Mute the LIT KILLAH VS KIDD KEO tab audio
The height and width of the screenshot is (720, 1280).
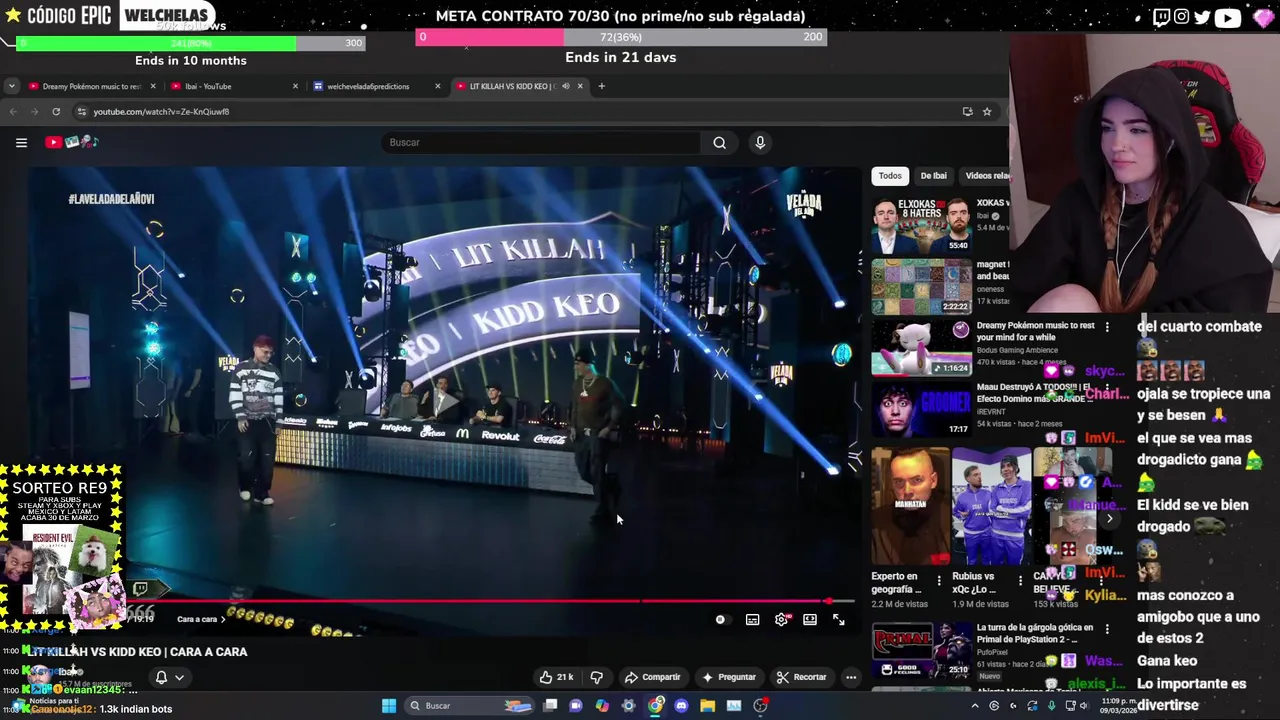coord(565,86)
